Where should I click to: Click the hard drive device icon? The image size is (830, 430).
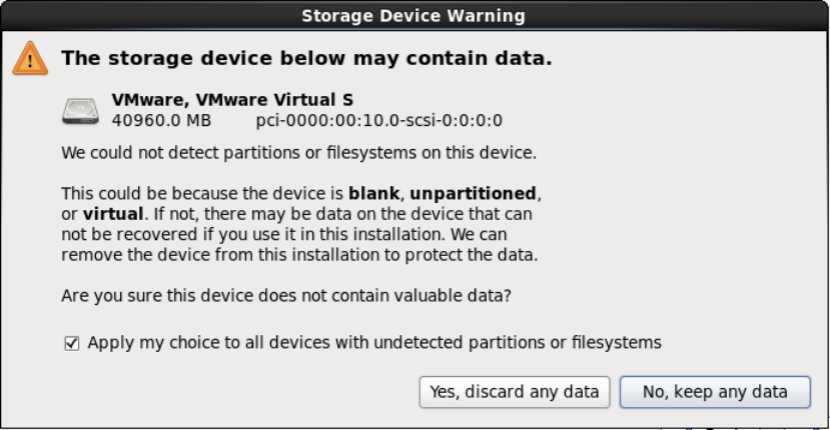(x=80, y=111)
